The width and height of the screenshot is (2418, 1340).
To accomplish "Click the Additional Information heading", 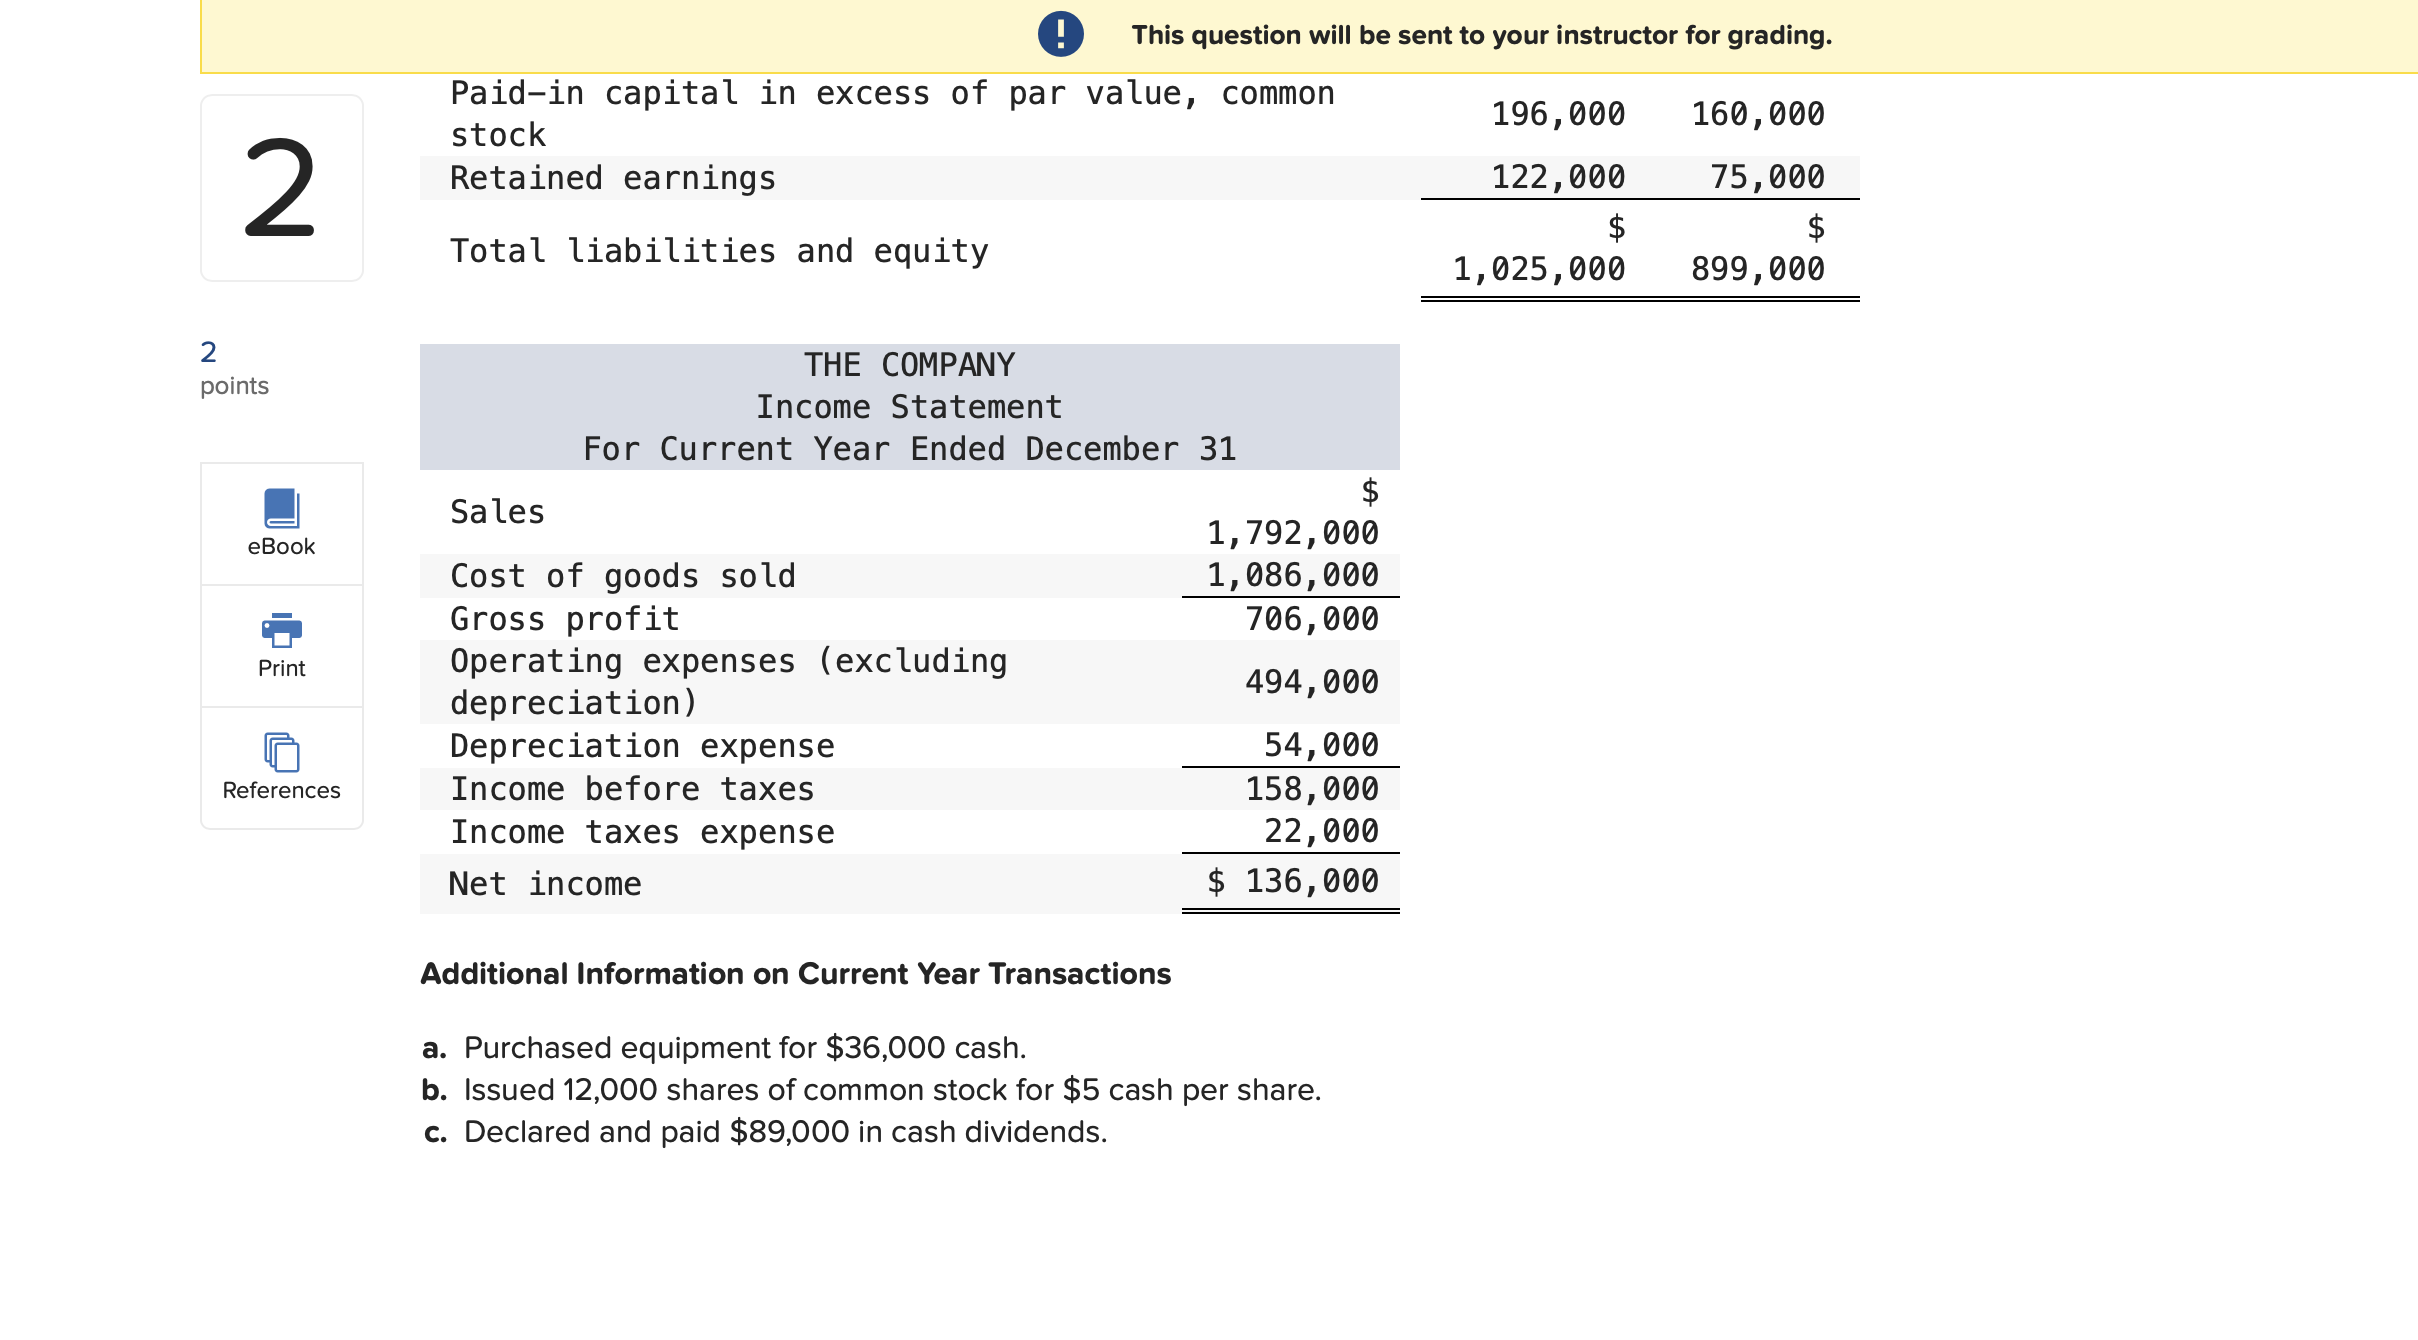I will pyautogui.click(x=795, y=973).
